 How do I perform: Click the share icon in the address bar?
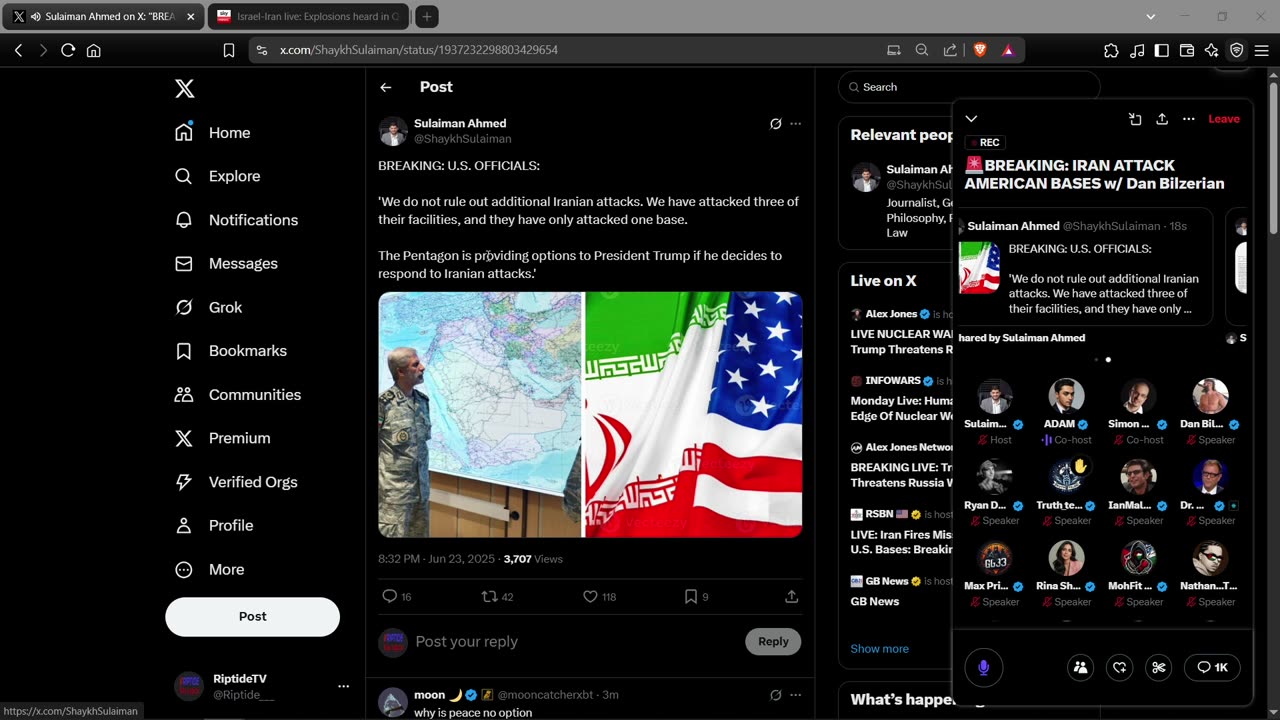pos(950,50)
